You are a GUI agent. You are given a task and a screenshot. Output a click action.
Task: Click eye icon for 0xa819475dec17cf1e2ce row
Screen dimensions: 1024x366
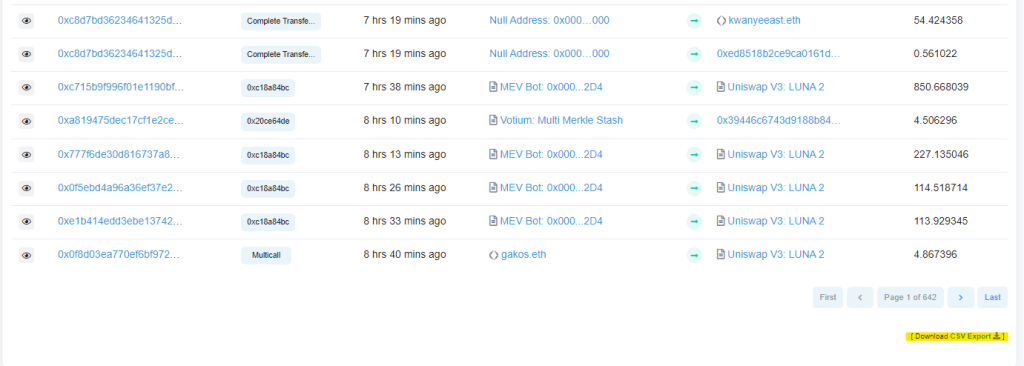tap(26, 121)
